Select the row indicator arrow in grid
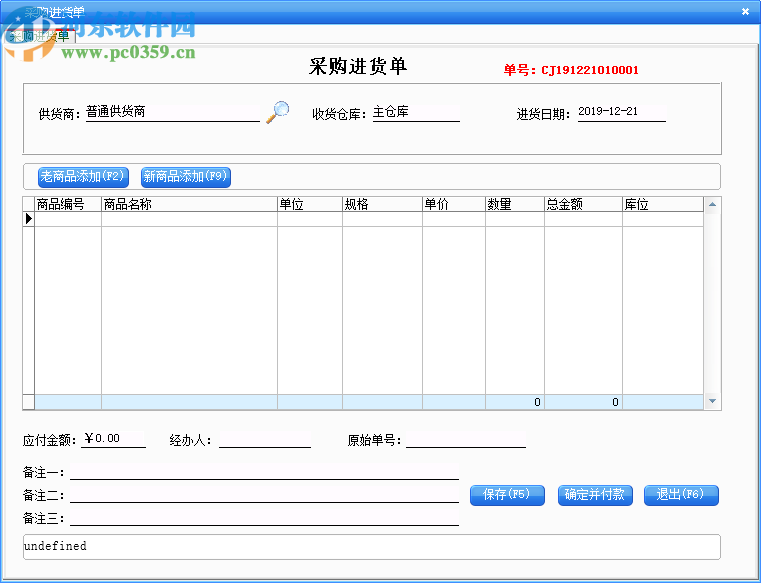 [x=29, y=219]
